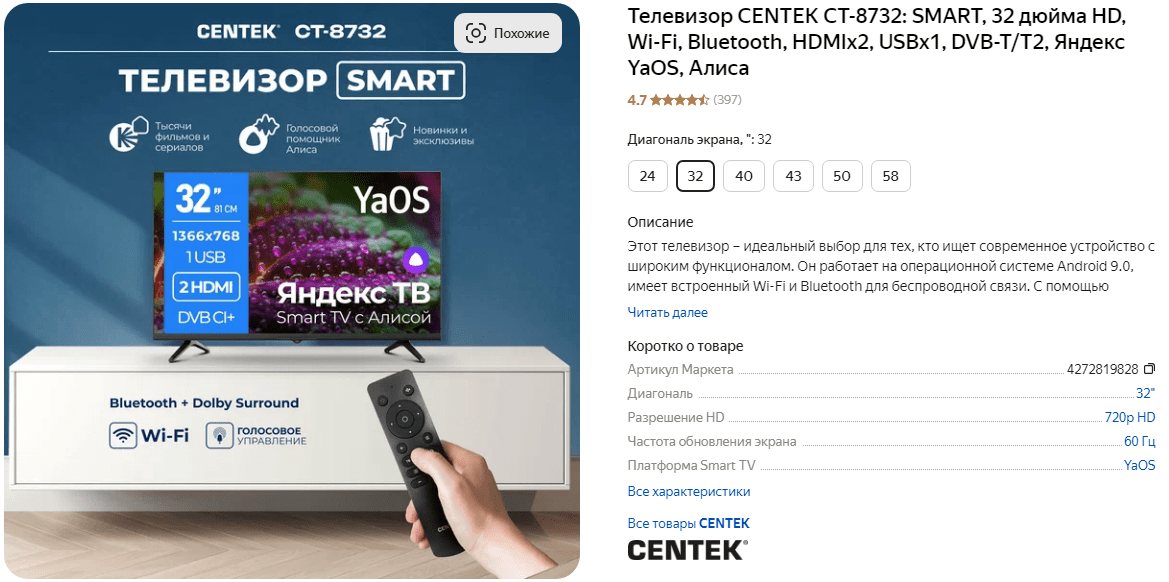
Task: Expand Все характеристики list
Action: [x=689, y=492]
